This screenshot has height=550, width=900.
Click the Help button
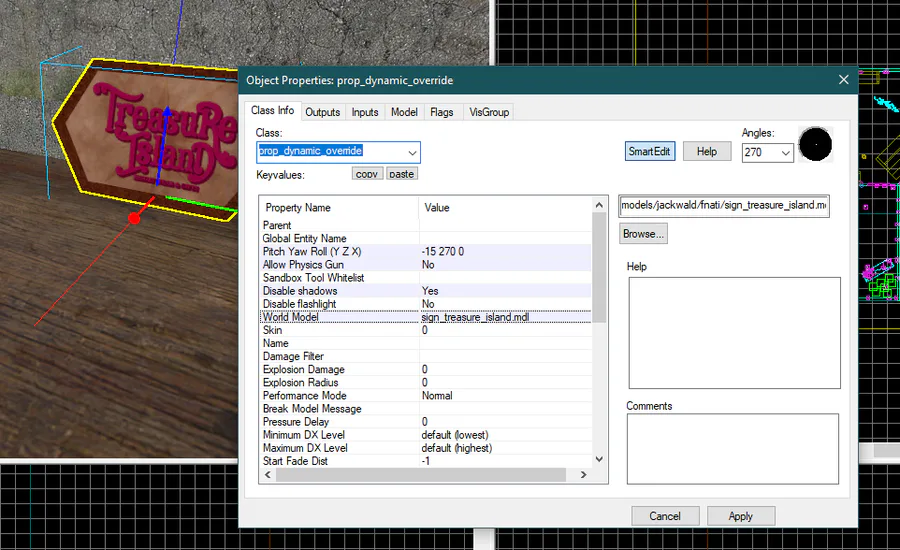[707, 152]
